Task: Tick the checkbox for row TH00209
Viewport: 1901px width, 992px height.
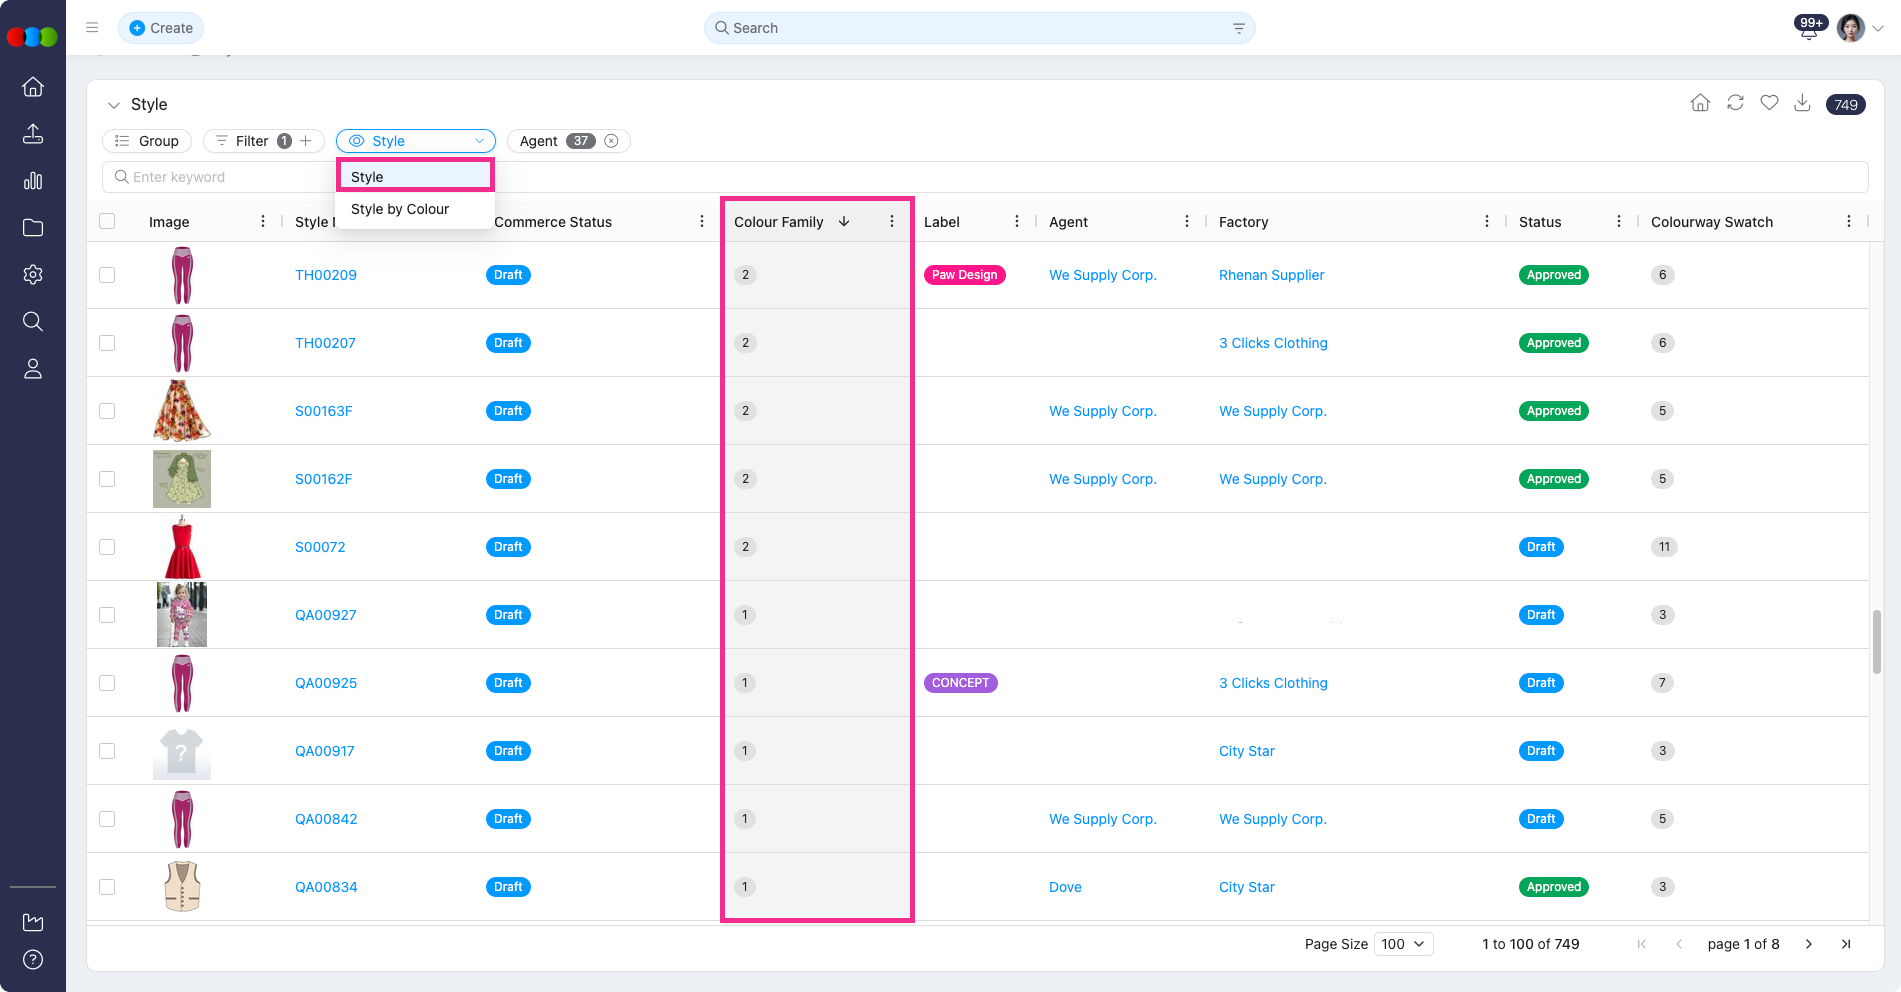Action: (107, 275)
